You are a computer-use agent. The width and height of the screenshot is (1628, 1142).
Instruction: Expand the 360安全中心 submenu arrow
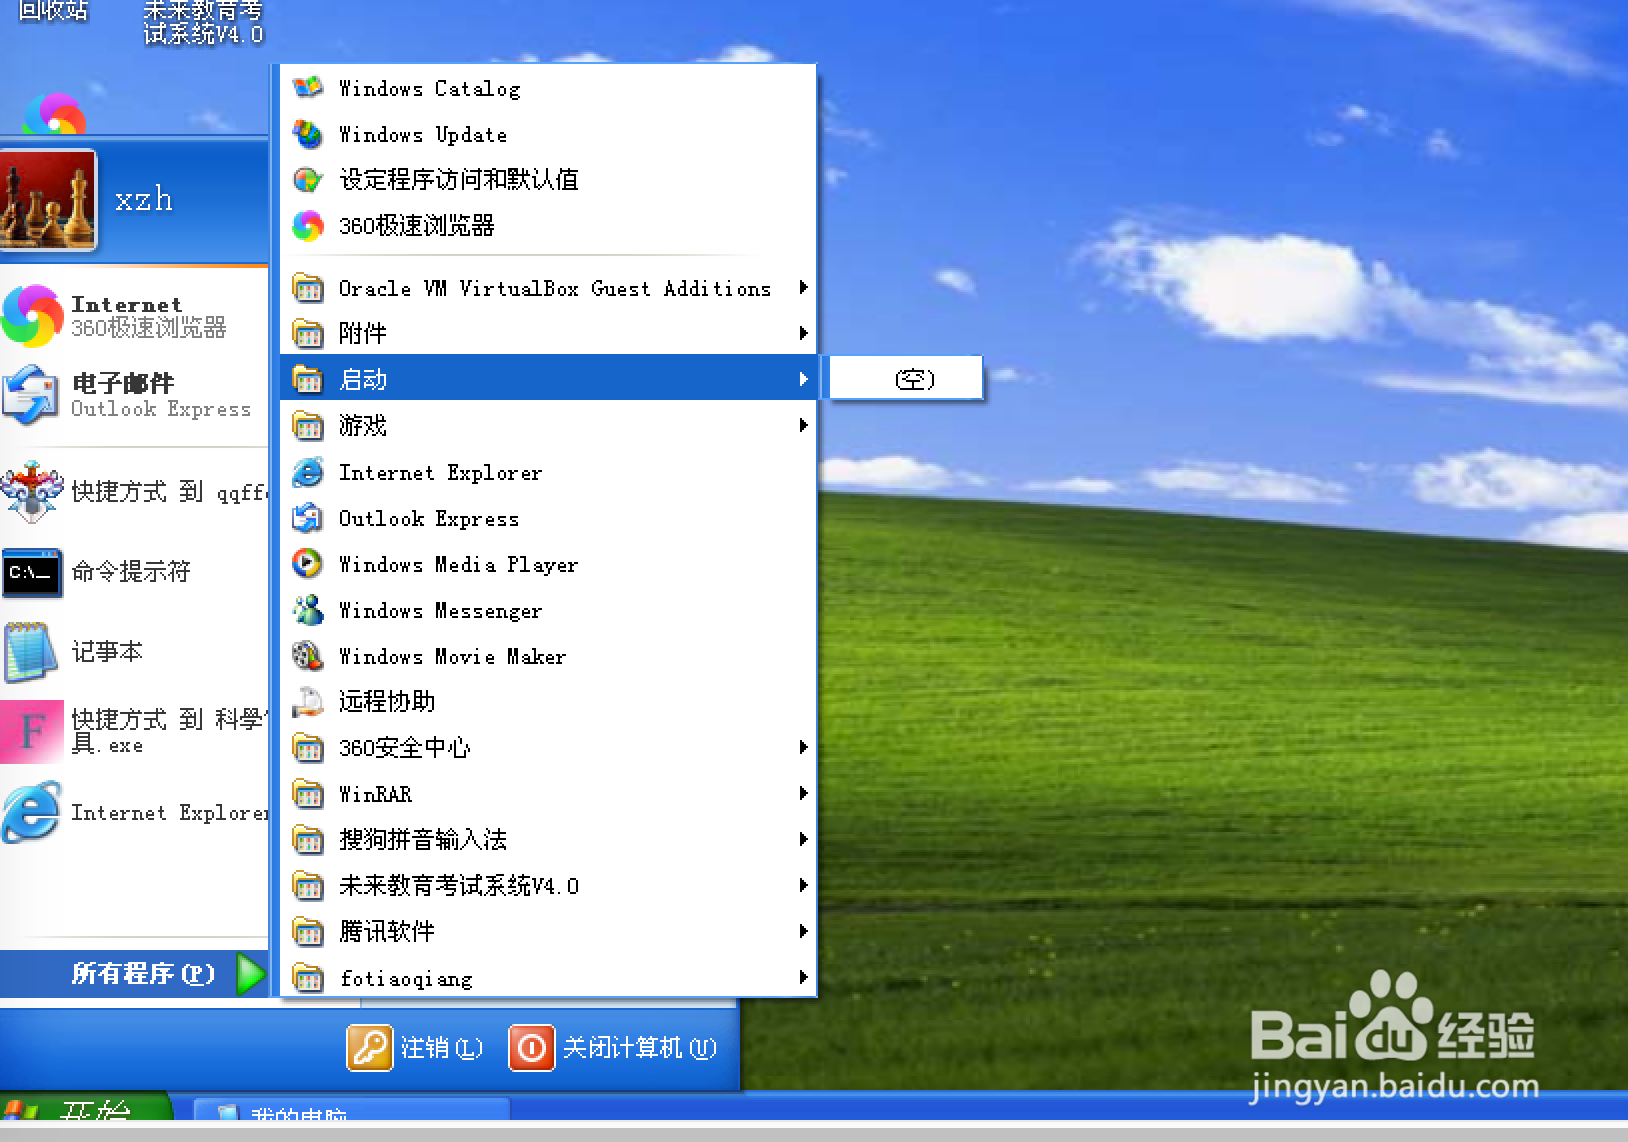803,748
